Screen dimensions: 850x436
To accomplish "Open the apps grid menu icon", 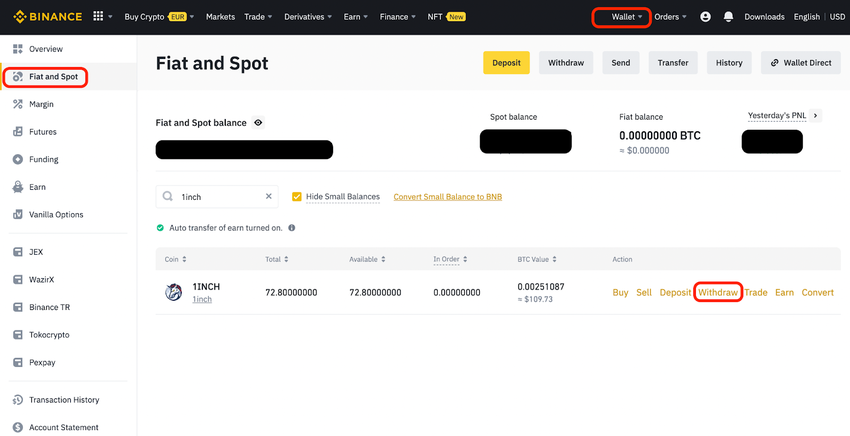I will point(98,16).
